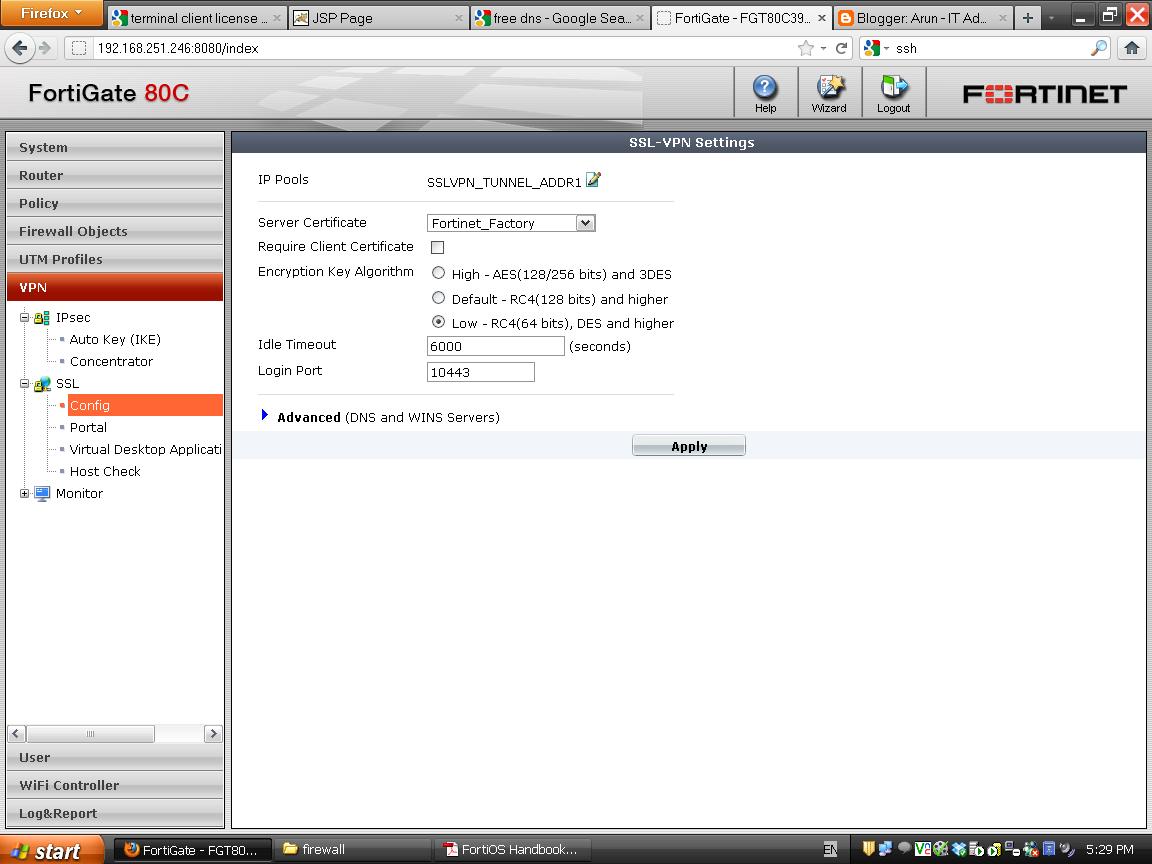
Task: Open the UTM Profiles menu section
Action: pos(115,259)
